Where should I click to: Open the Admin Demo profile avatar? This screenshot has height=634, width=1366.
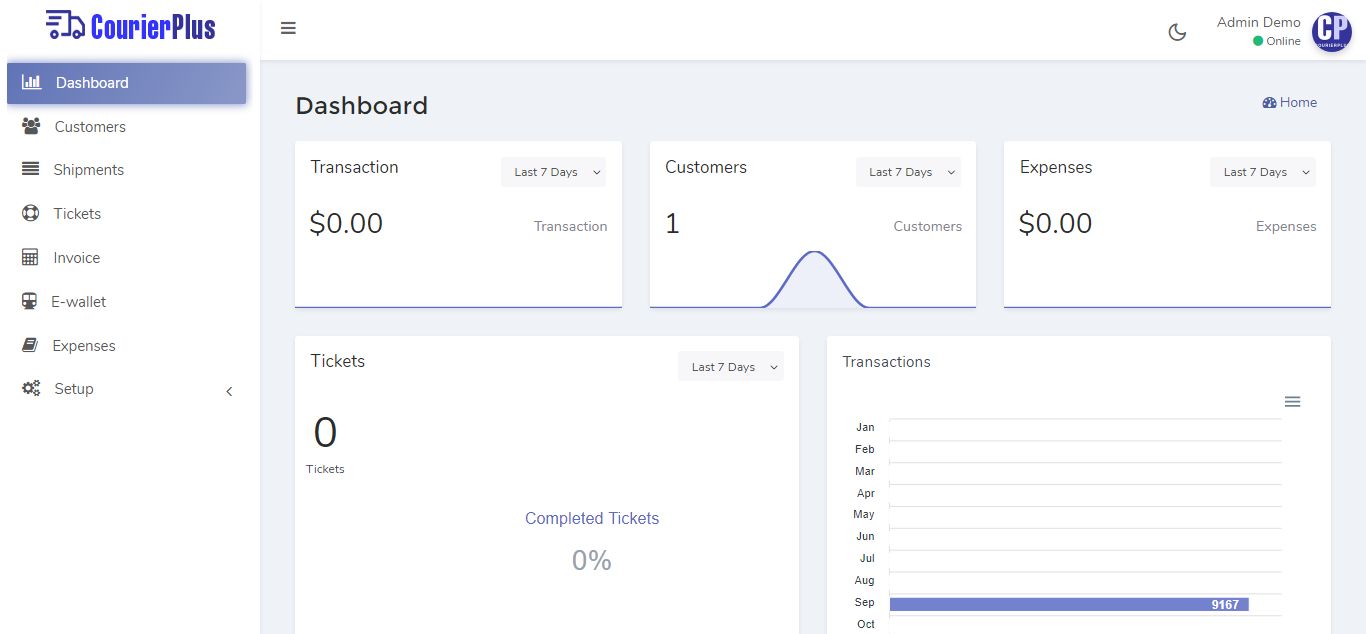point(1331,32)
